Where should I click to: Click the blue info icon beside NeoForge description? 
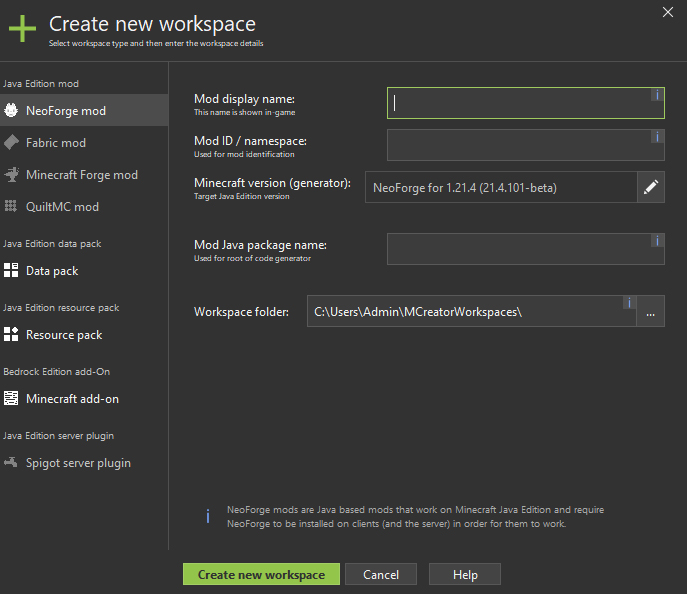pos(208,516)
